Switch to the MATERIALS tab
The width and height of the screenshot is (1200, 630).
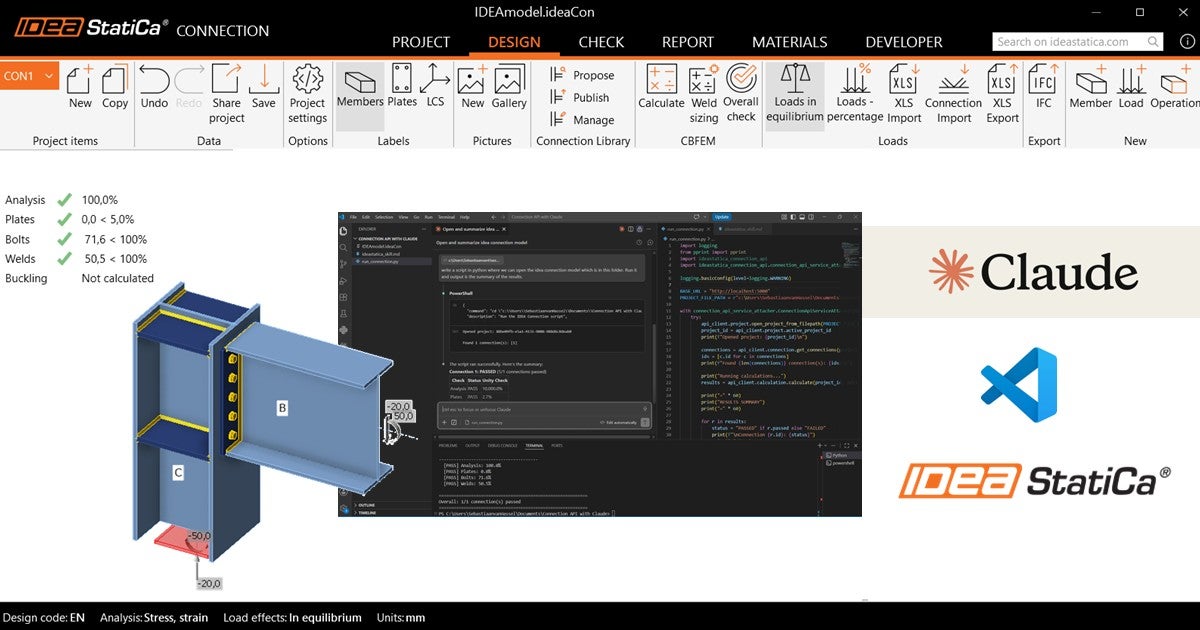pyautogui.click(x=790, y=42)
